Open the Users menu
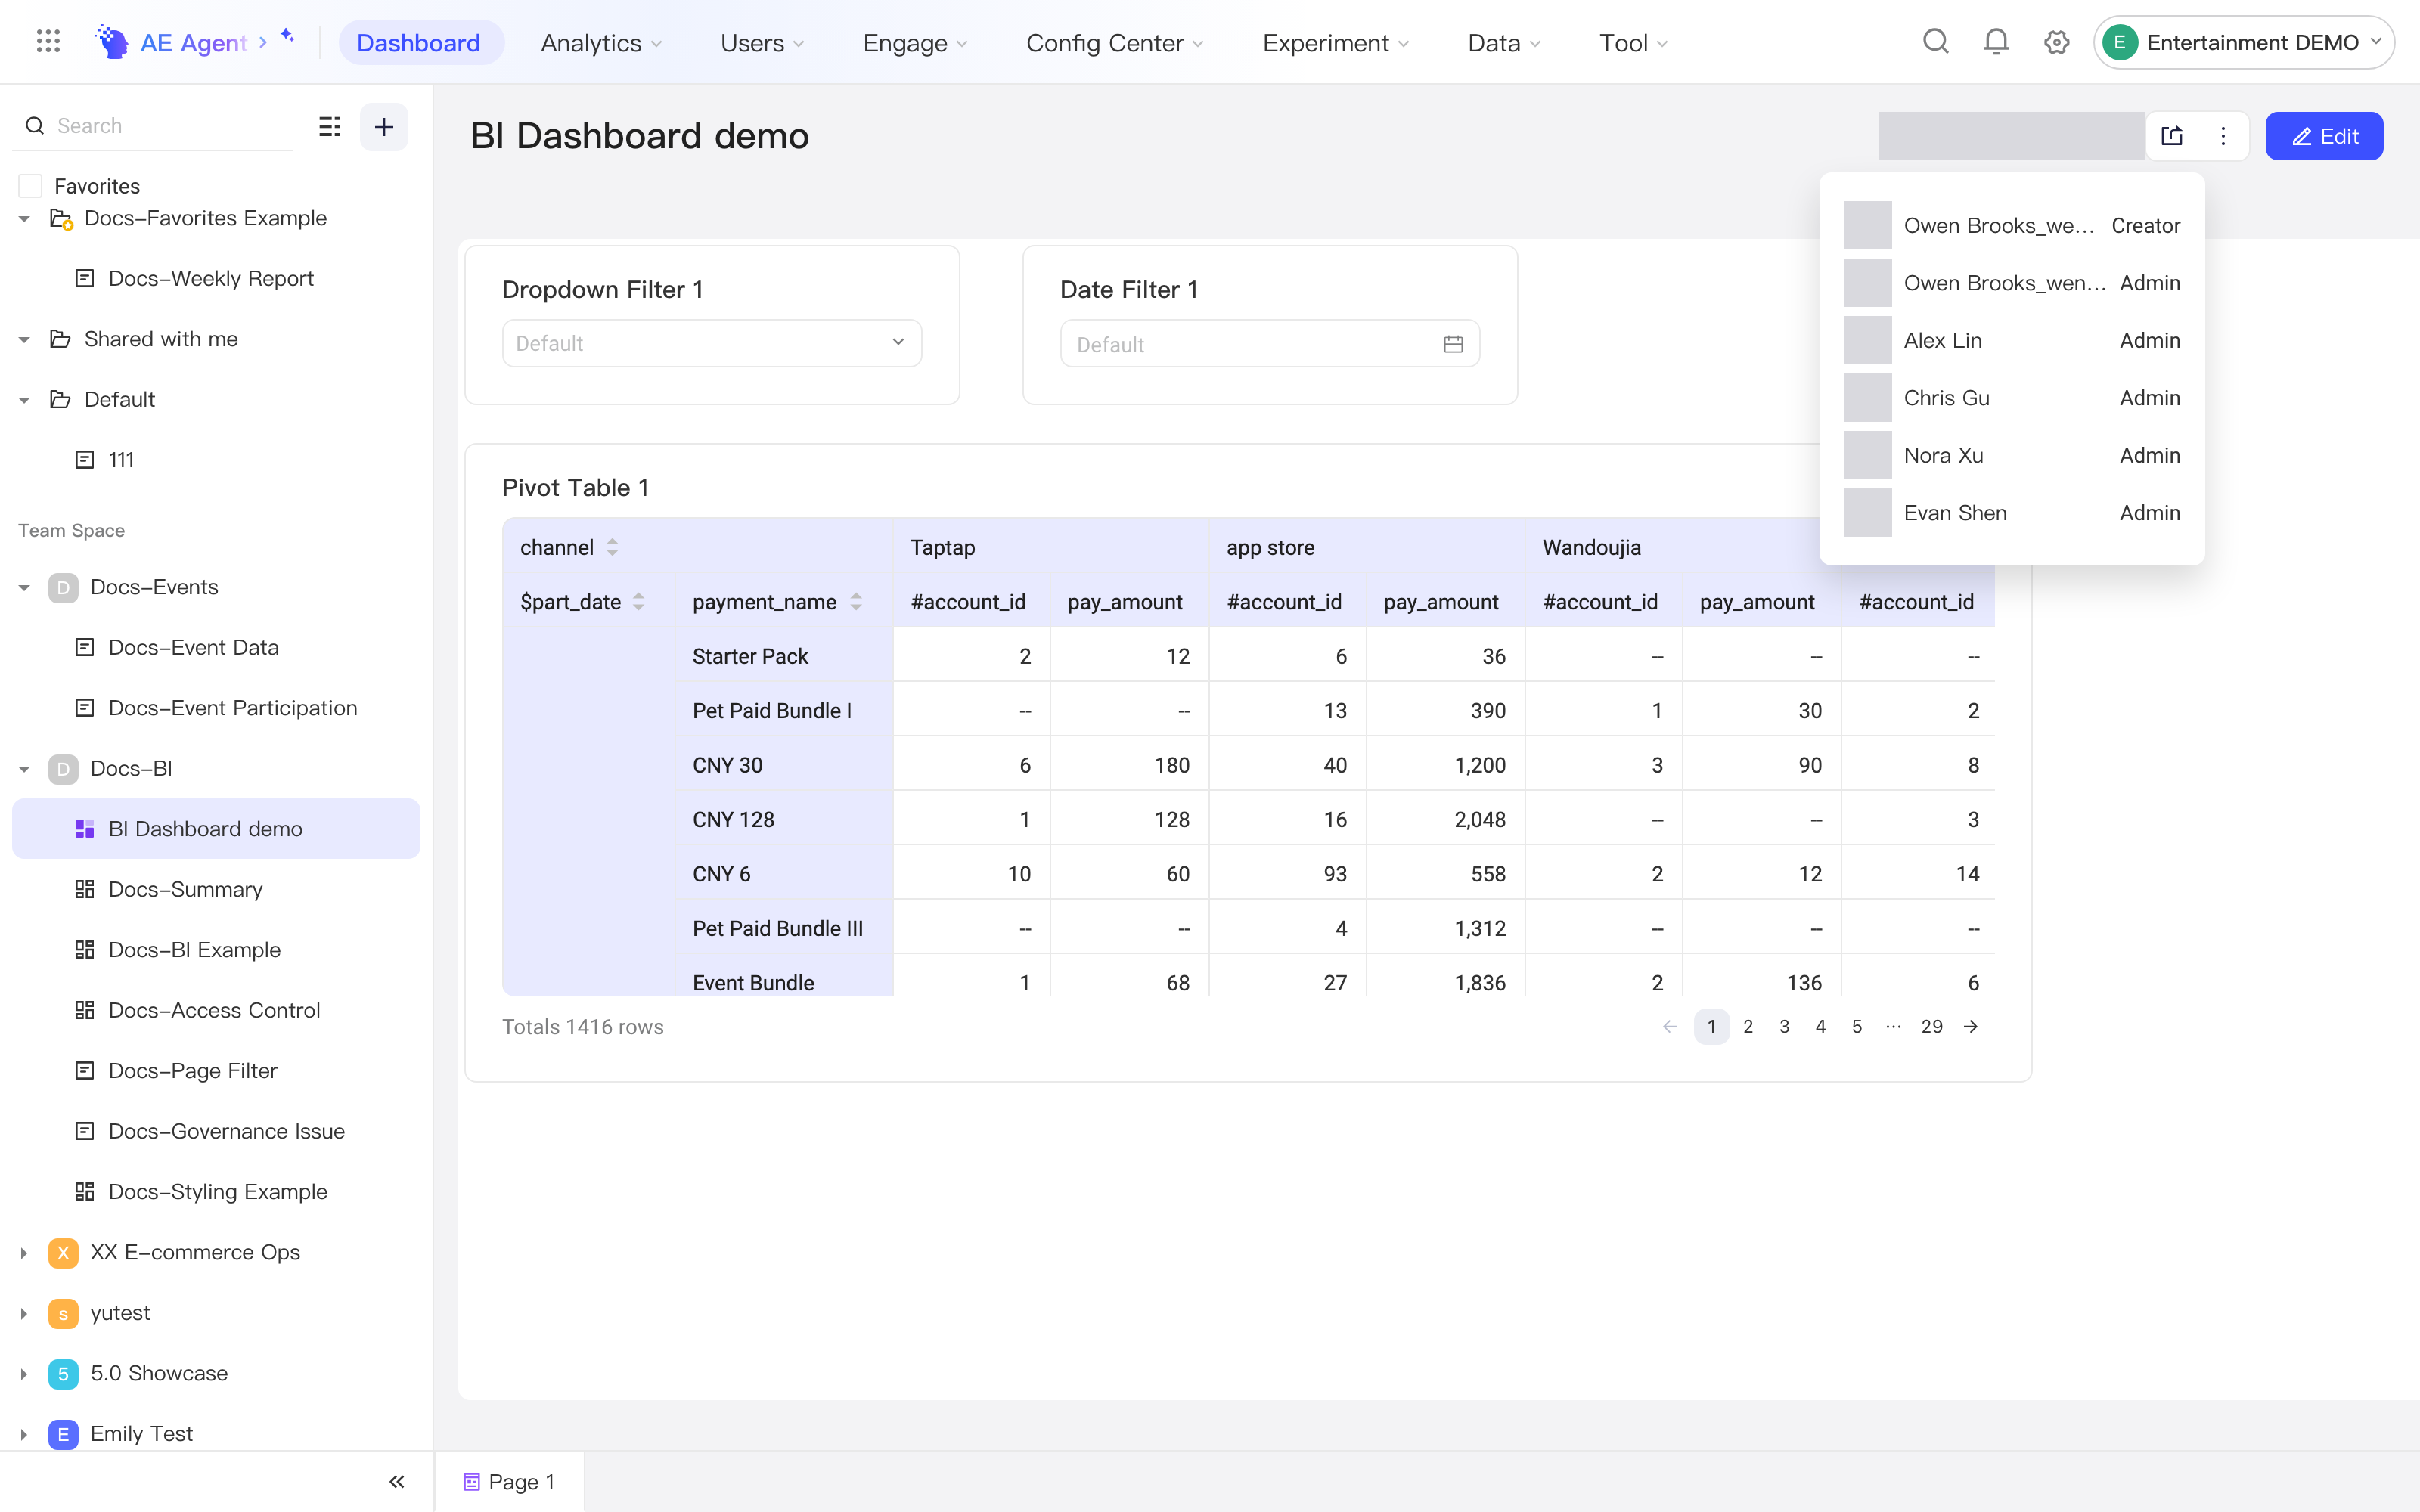The width and height of the screenshot is (2420, 1512). (762, 43)
